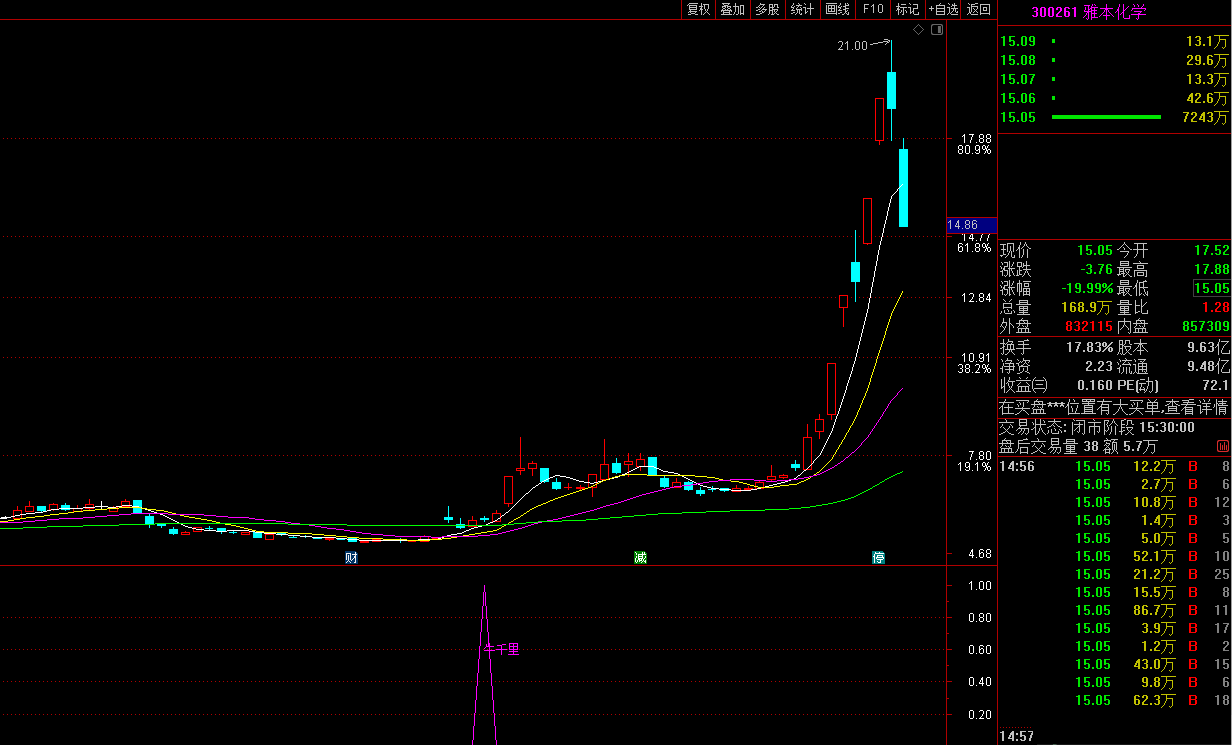Click the 净资 value 2.23
The height and width of the screenshot is (745, 1232).
tap(1099, 366)
